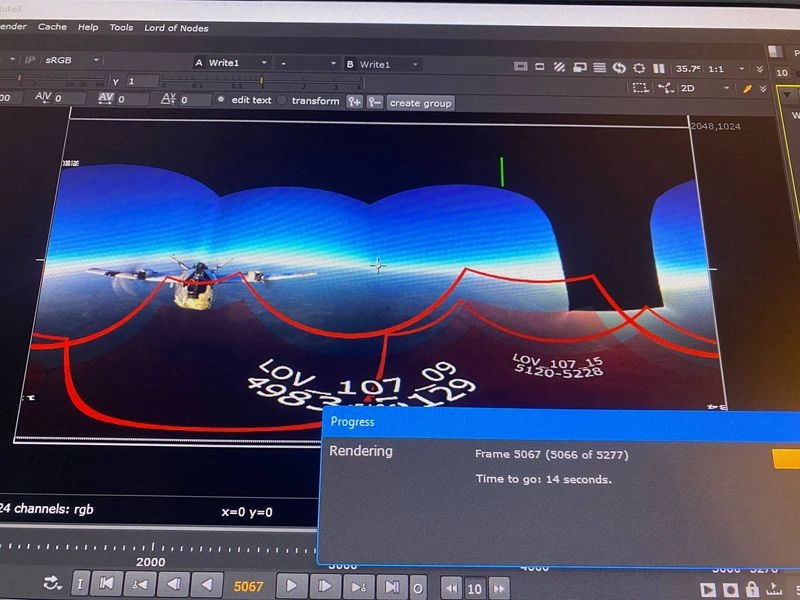Toggle the lock icon at bottom right
The width and height of the screenshot is (800, 600).
(x=752, y=589)
